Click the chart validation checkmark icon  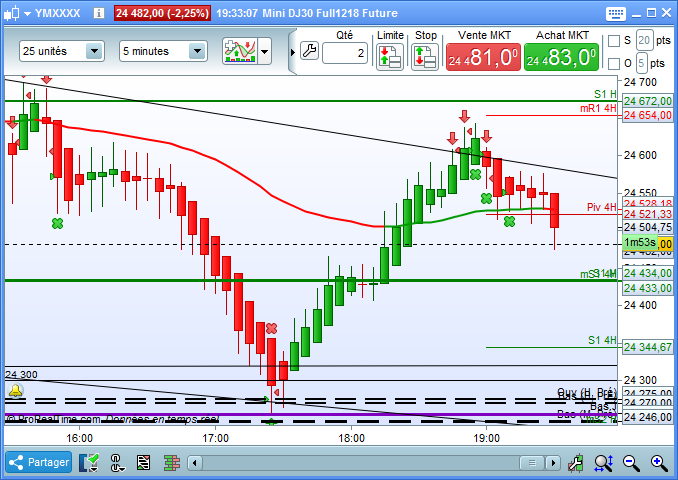(x=89, y=463)
